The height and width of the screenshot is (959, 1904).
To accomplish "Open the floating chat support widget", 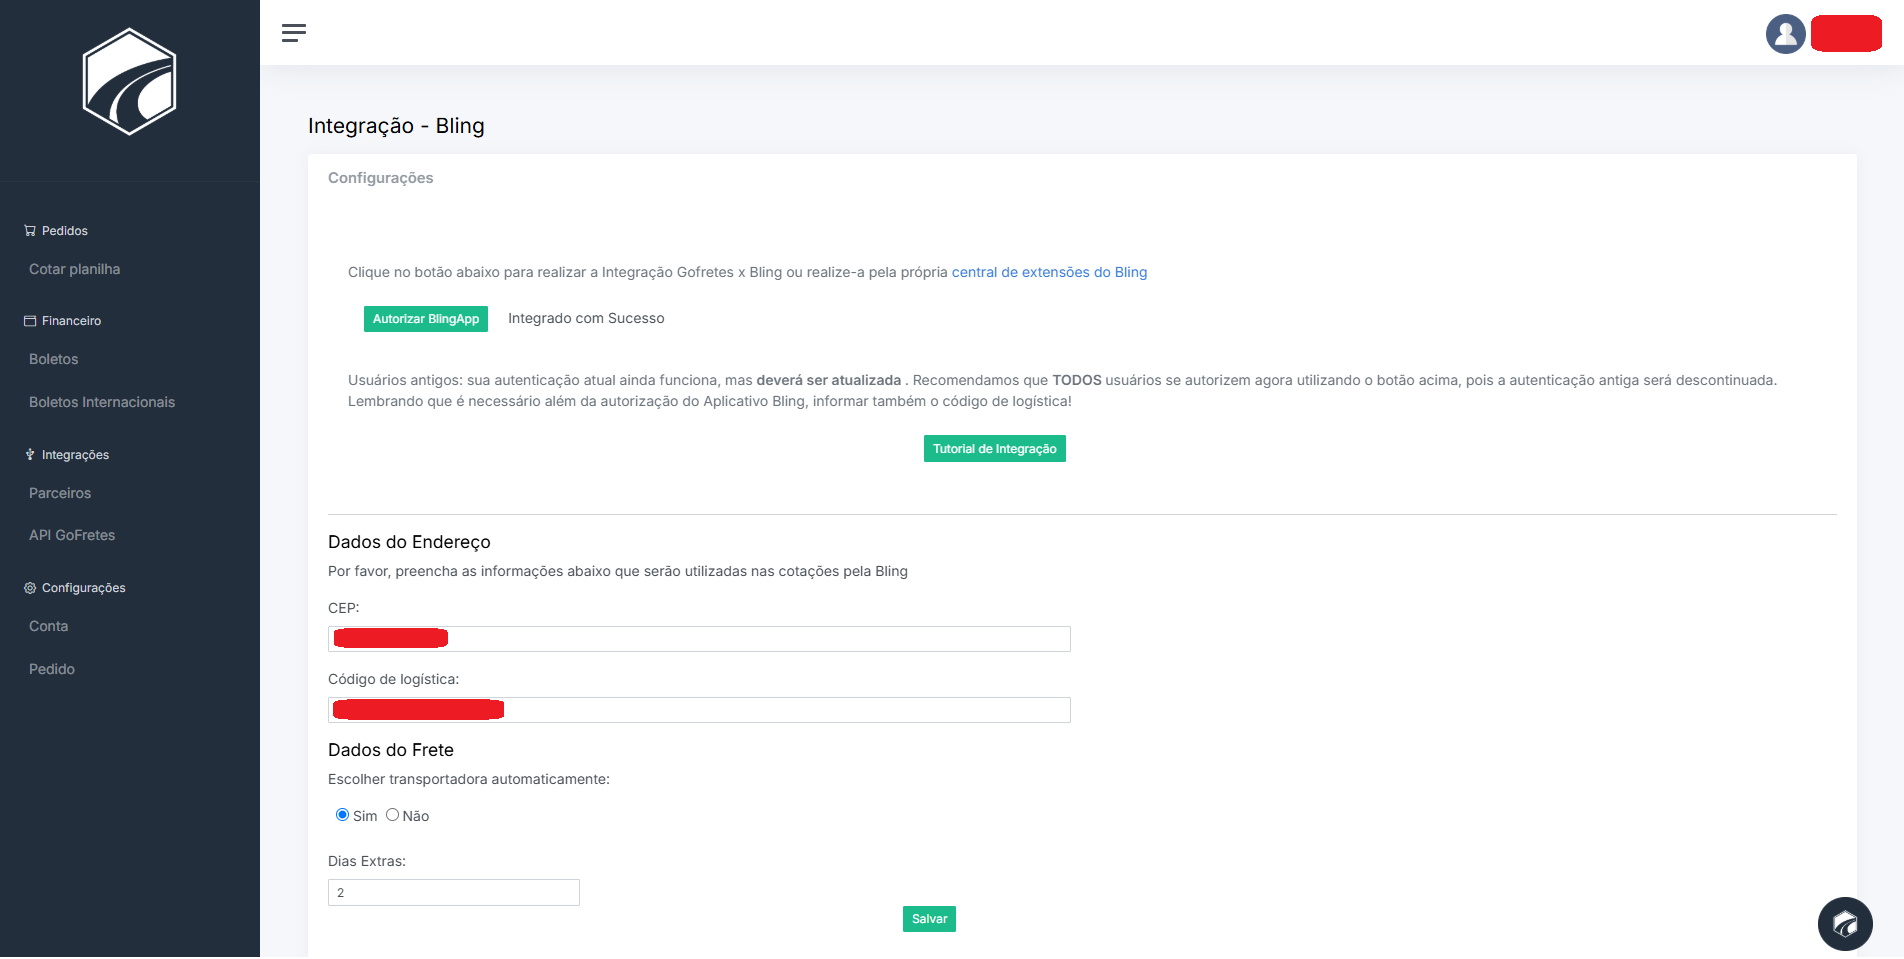I will point(1845,923).
